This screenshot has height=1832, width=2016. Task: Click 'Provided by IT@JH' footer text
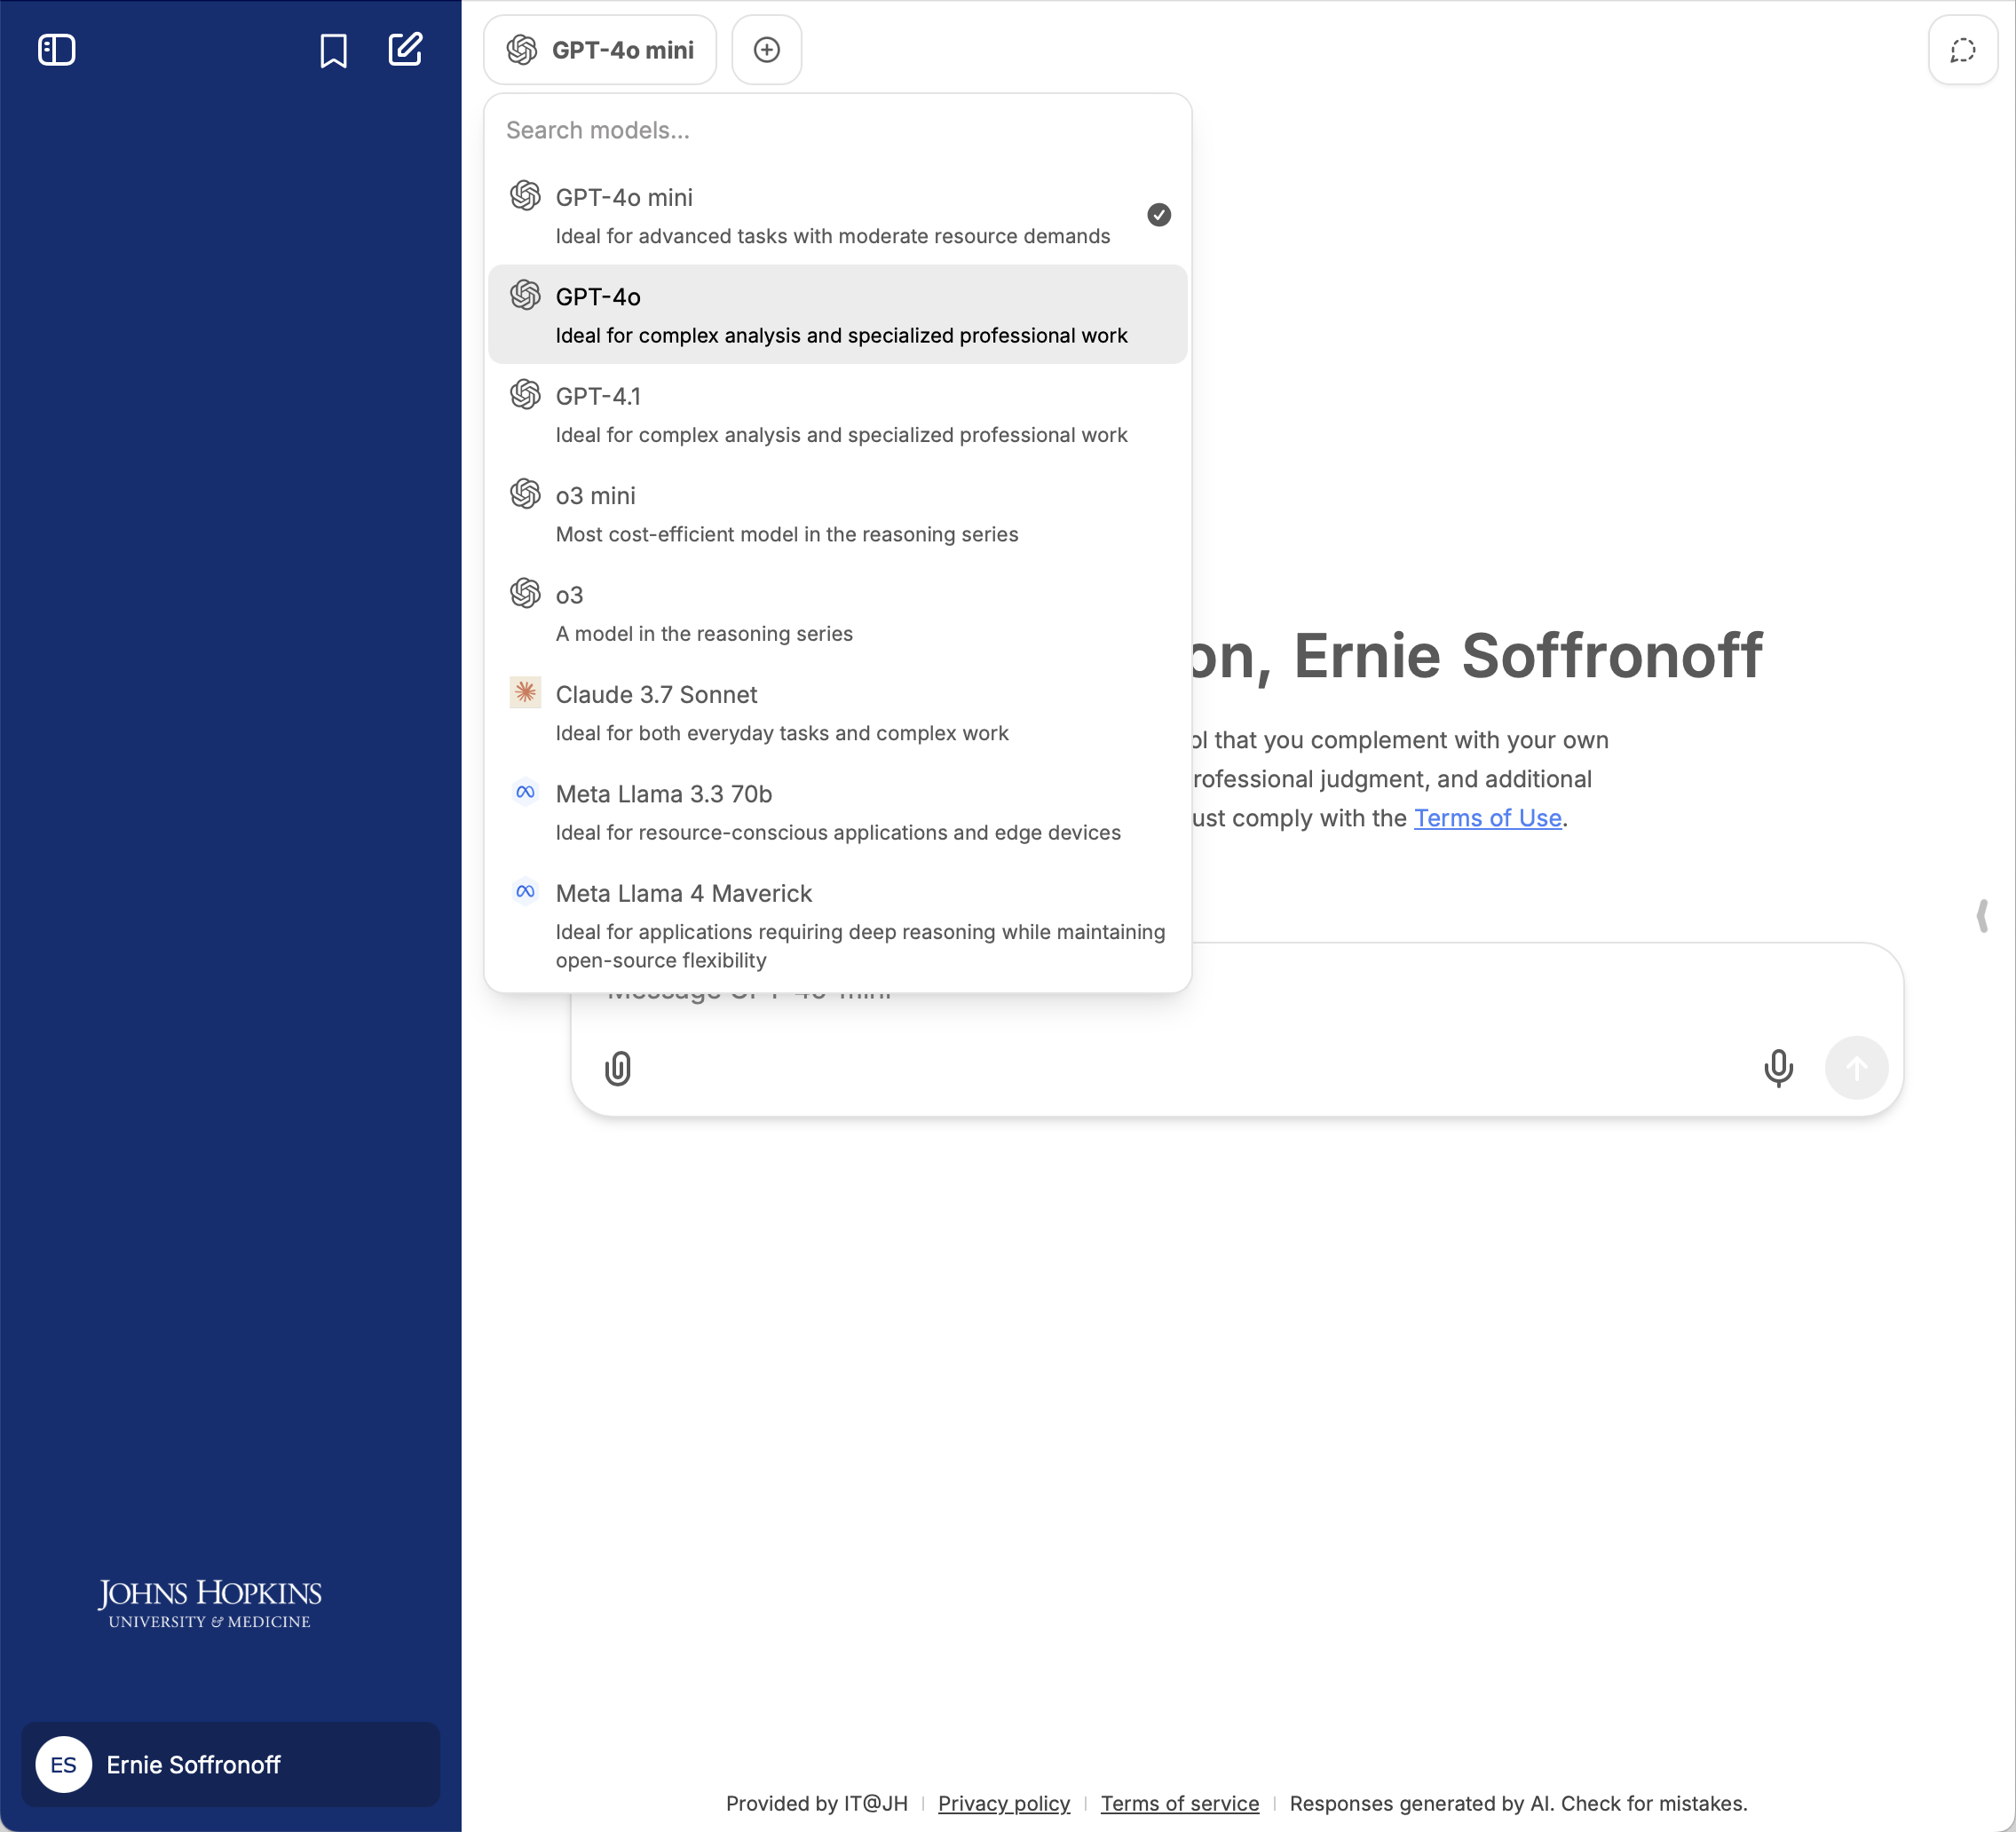[x=817, y=1803]
